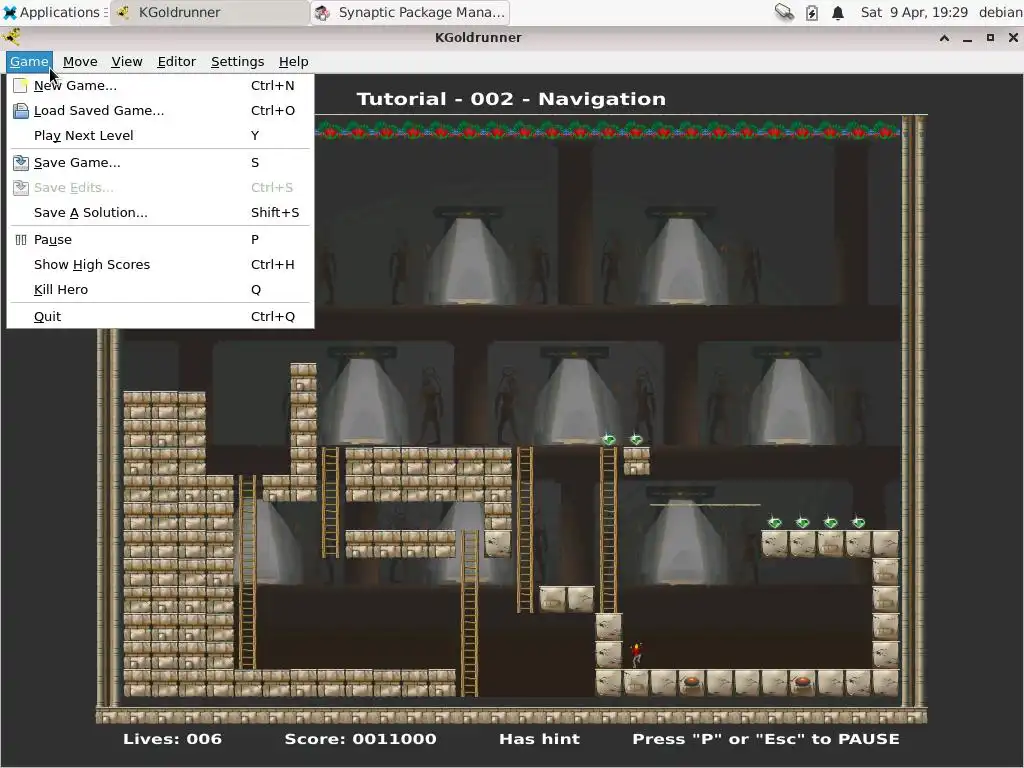The height and width of the screenshot is (768, 1024).
Task: Click the New Game document icon
Action: pos(21,86)
